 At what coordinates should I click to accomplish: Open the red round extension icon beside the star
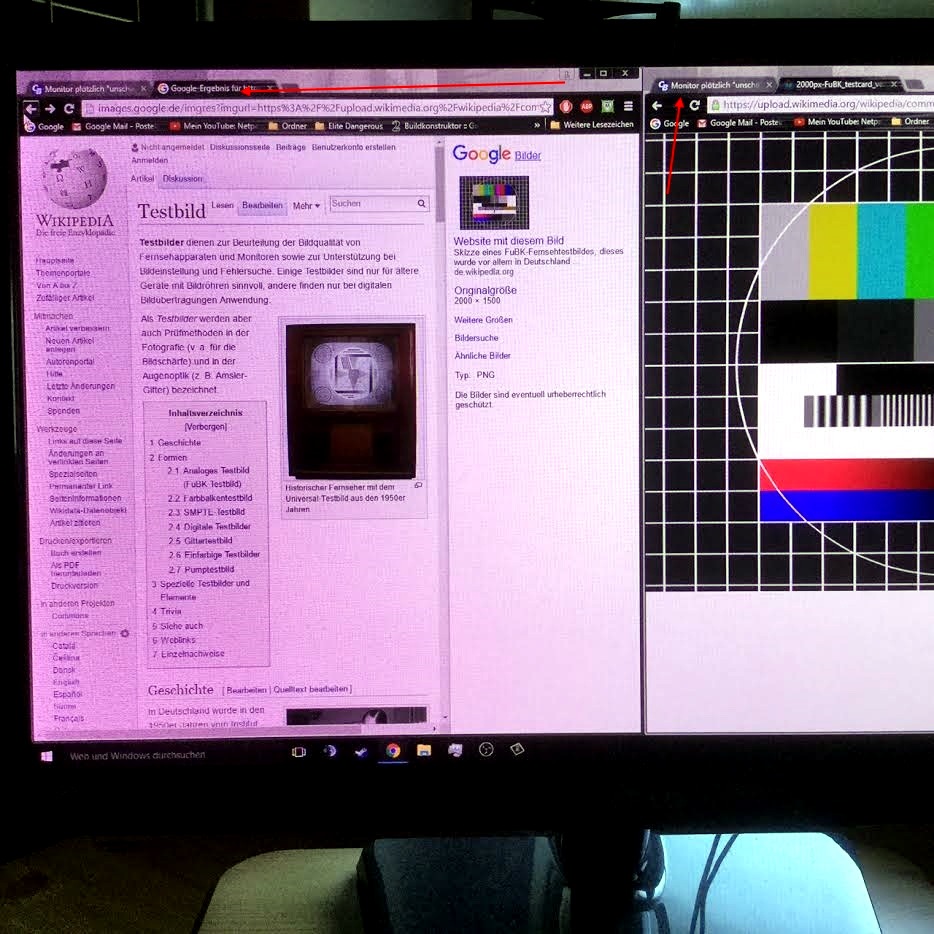coord(566,107)
